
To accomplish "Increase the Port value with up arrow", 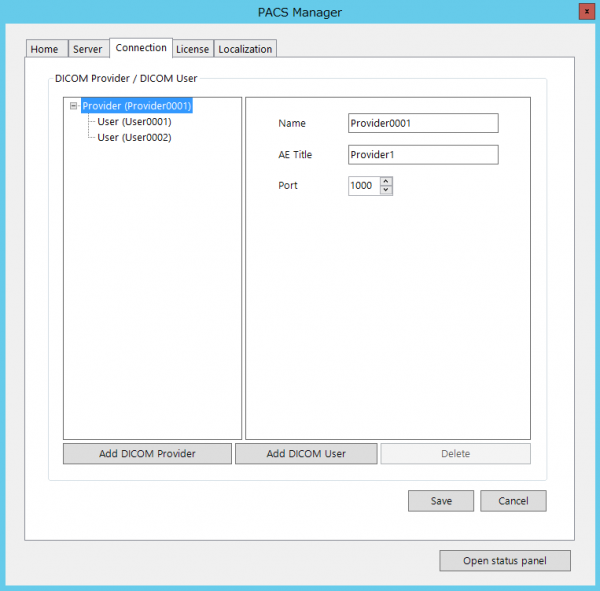I will tap(386, 181).
